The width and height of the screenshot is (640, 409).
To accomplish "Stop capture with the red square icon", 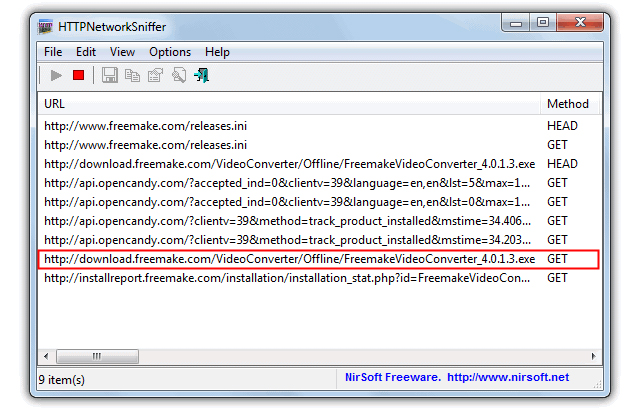I will point(78,76).
